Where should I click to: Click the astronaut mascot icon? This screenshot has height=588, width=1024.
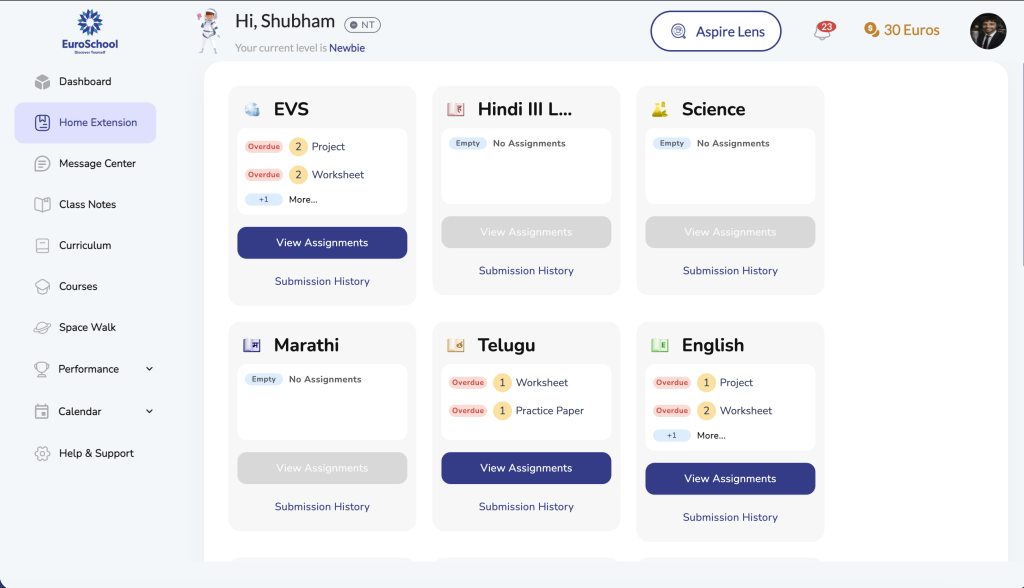tap(209, 30)
